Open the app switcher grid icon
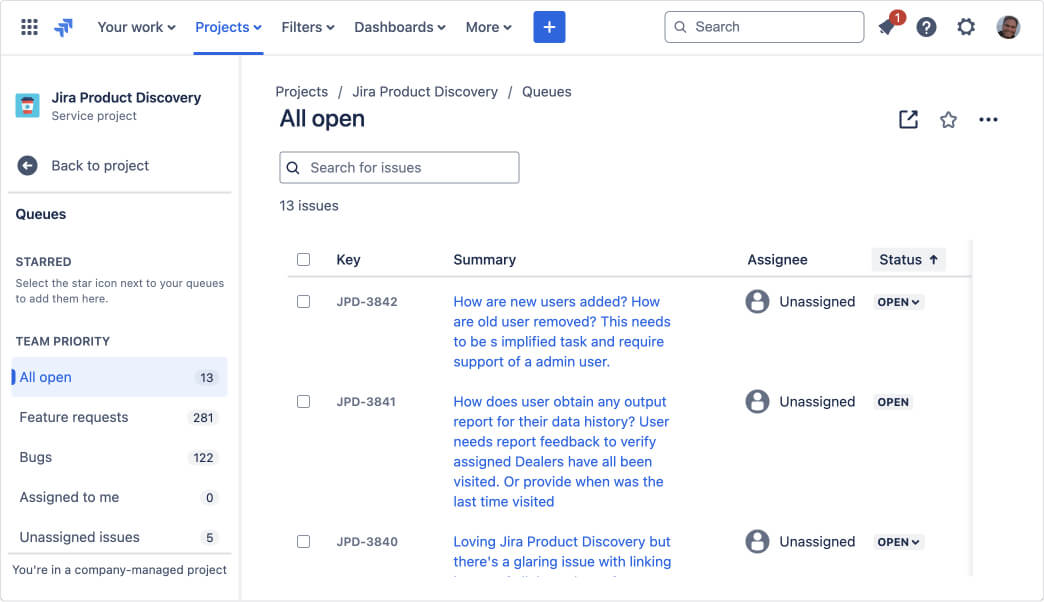 pos(30,27)
